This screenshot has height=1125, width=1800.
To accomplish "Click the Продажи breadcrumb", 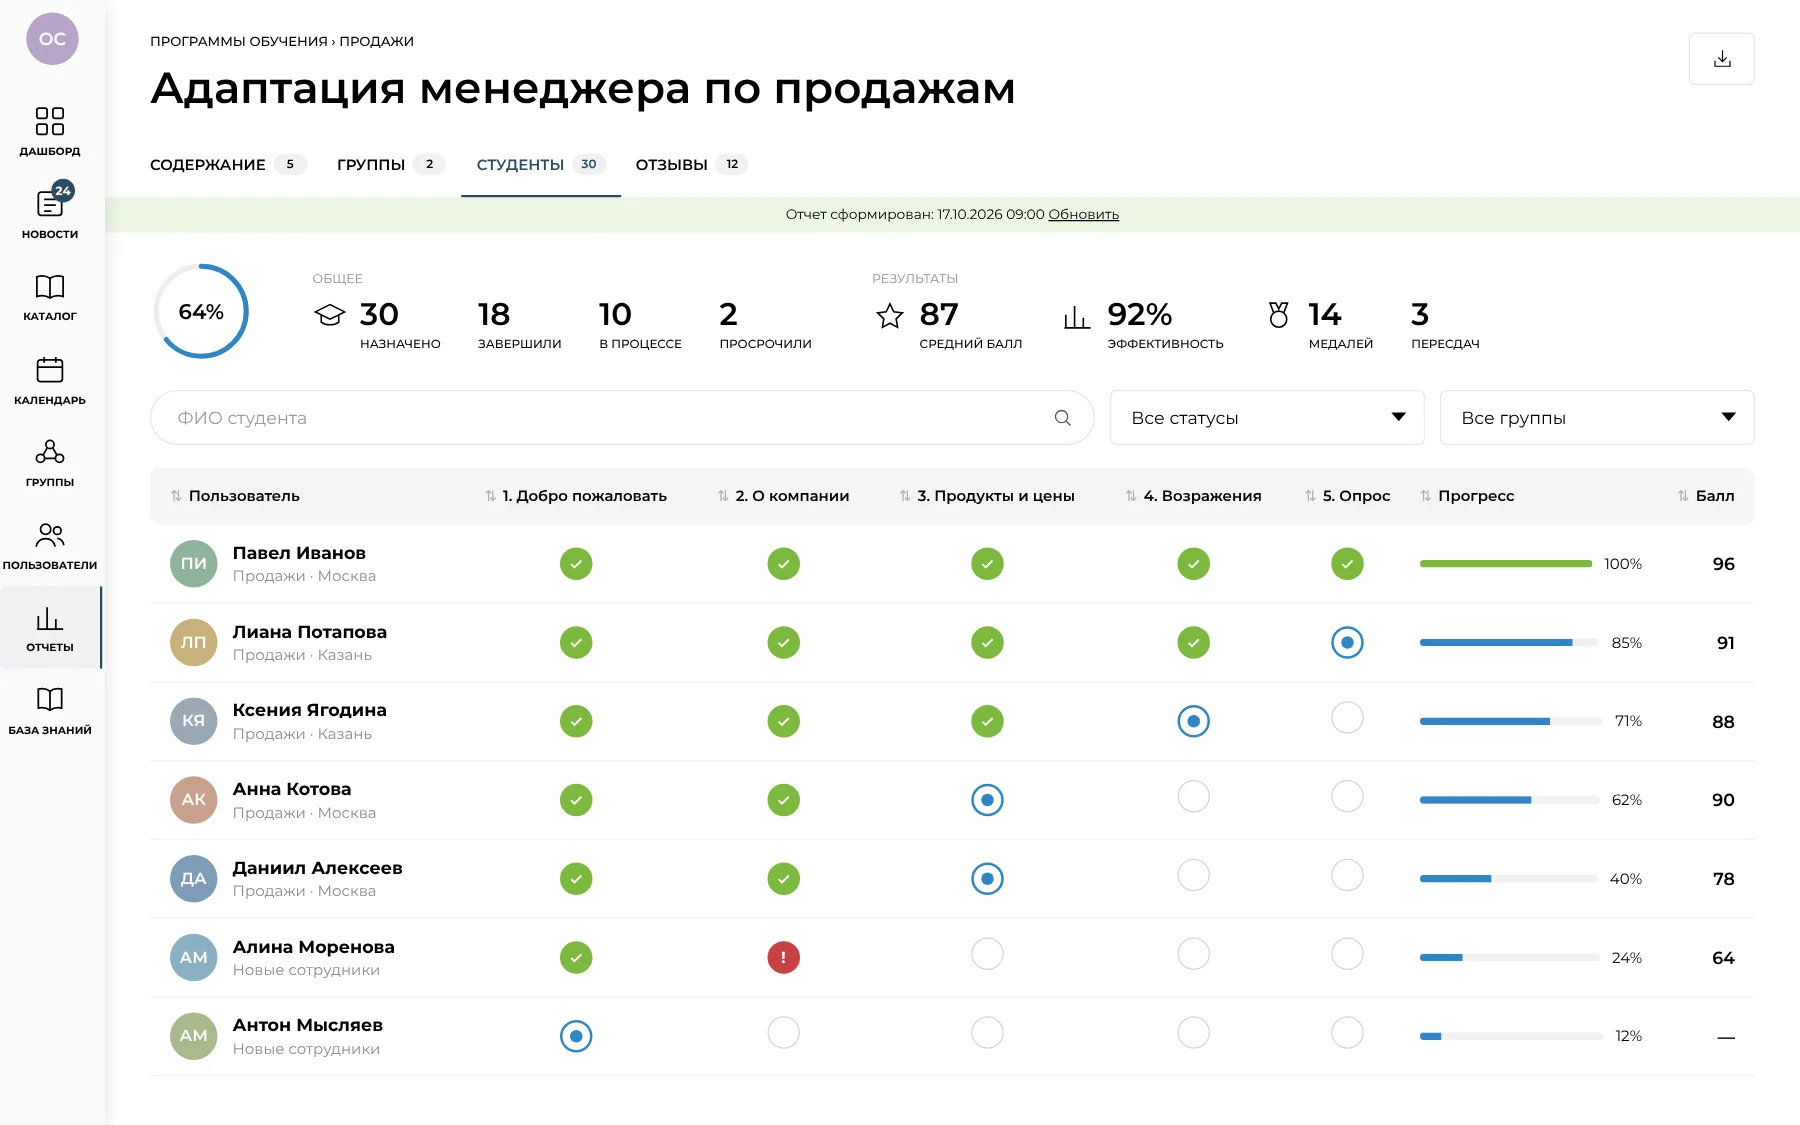I will point(376,41).
